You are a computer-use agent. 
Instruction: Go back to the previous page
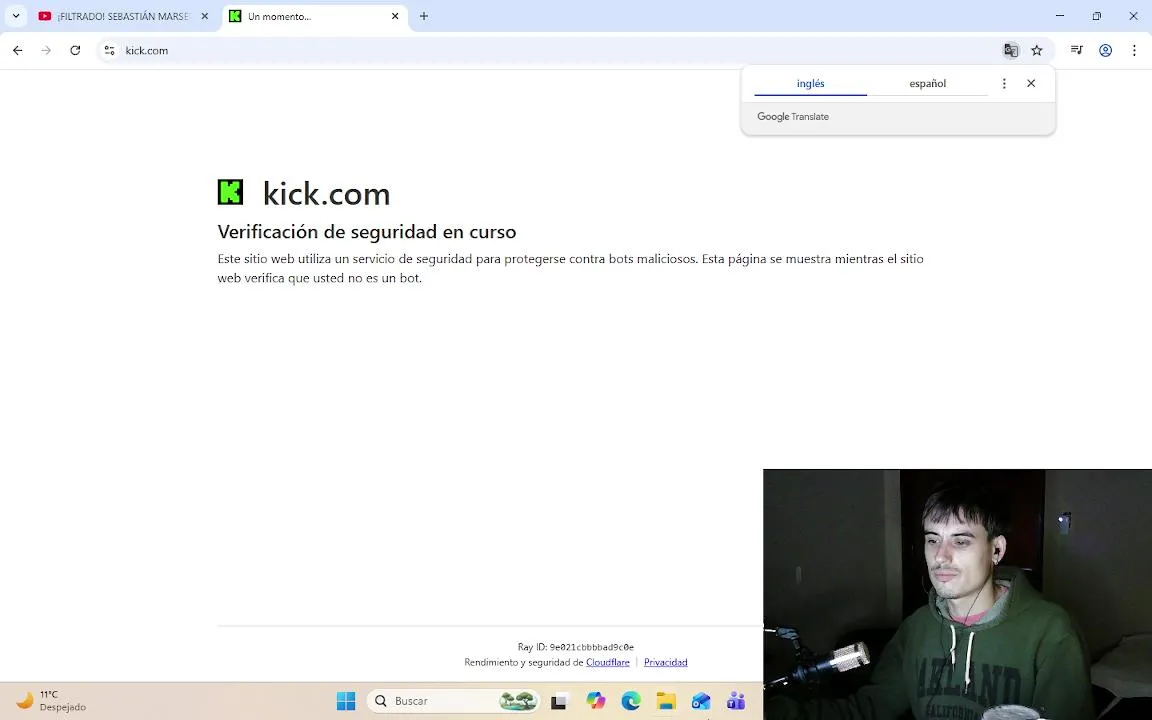click(x=18, y=51)
